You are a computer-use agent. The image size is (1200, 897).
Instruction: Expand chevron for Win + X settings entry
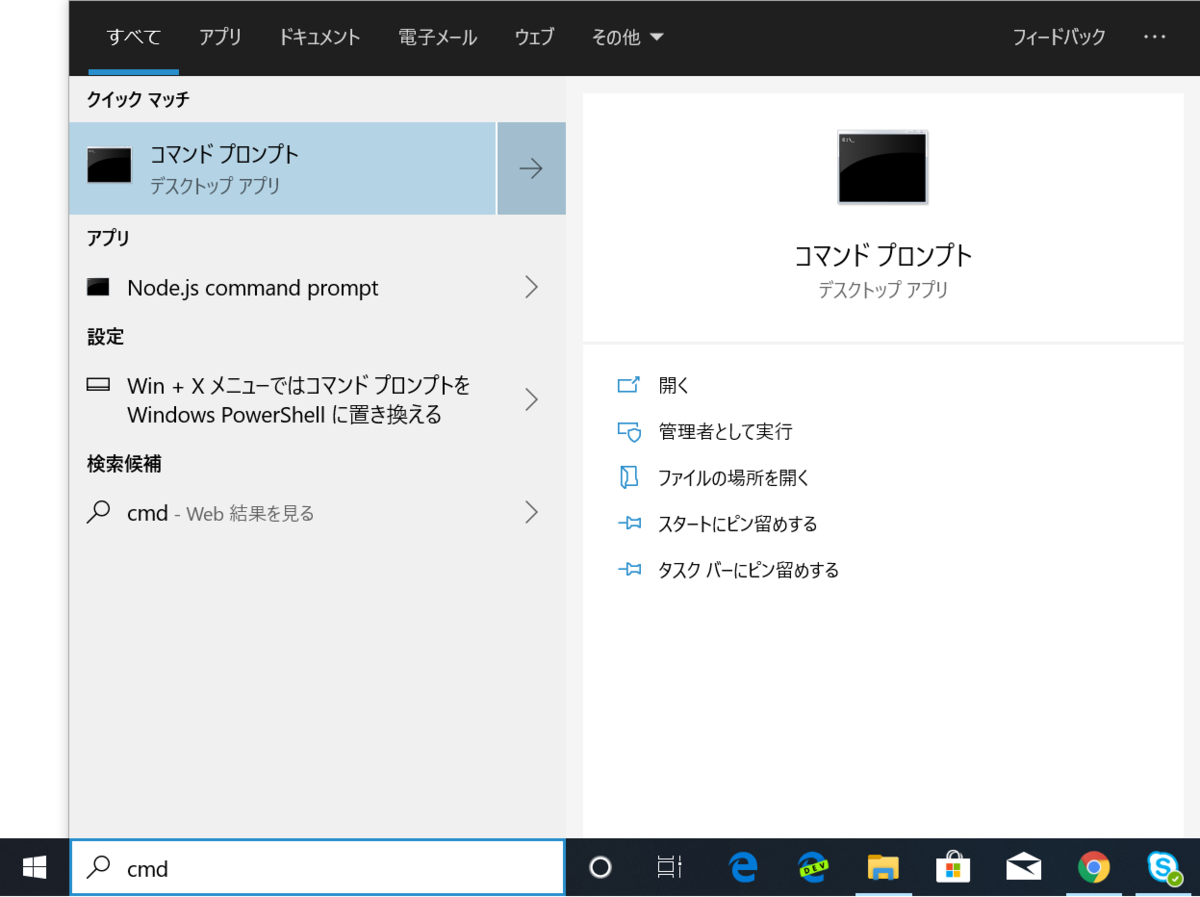point(531,400)
